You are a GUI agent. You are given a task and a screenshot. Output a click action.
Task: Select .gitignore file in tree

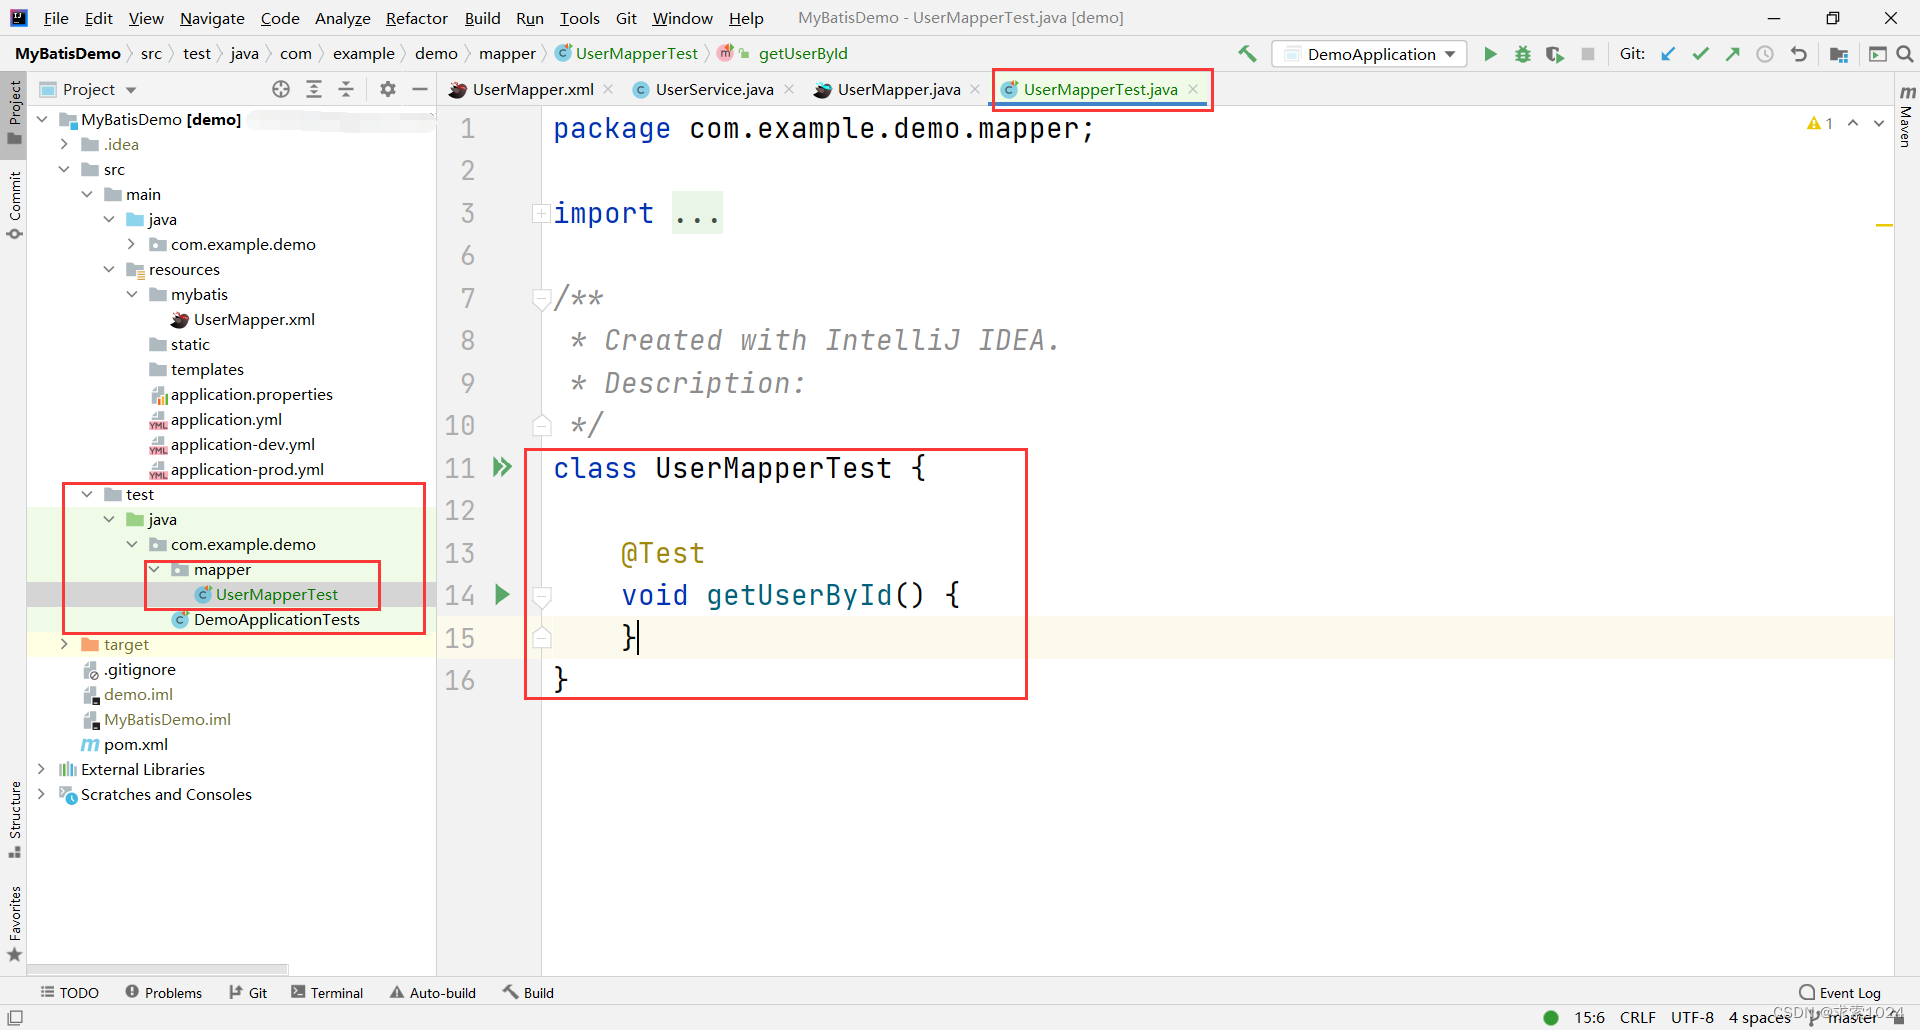[140, 669]
